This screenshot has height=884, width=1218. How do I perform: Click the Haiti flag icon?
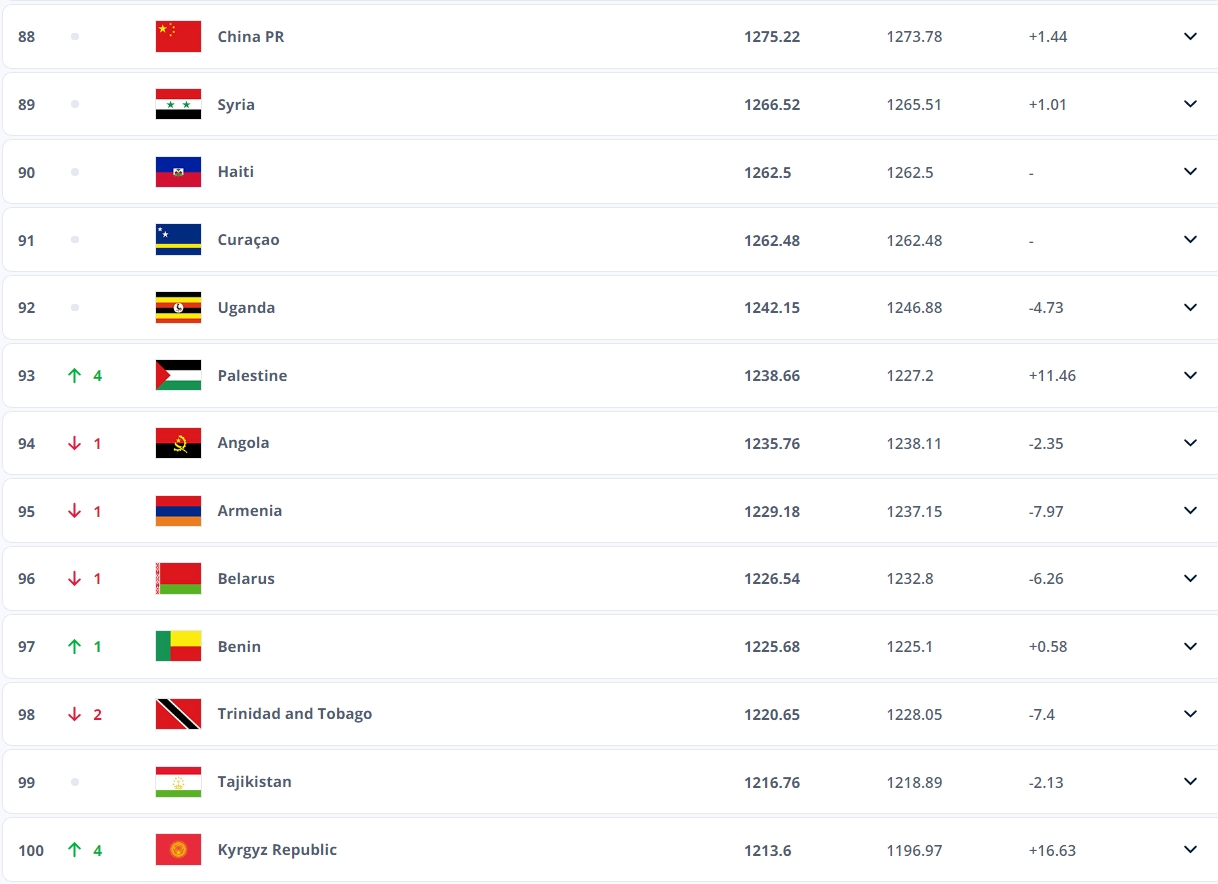pos(178,171)
